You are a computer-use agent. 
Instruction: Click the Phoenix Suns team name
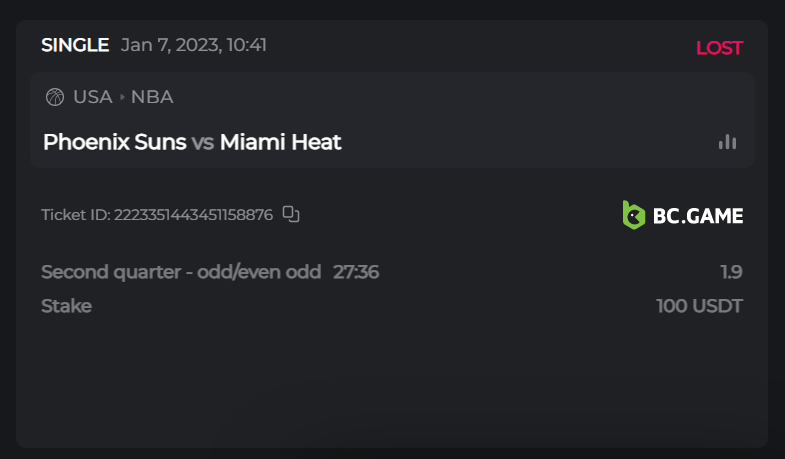[114, 142]
